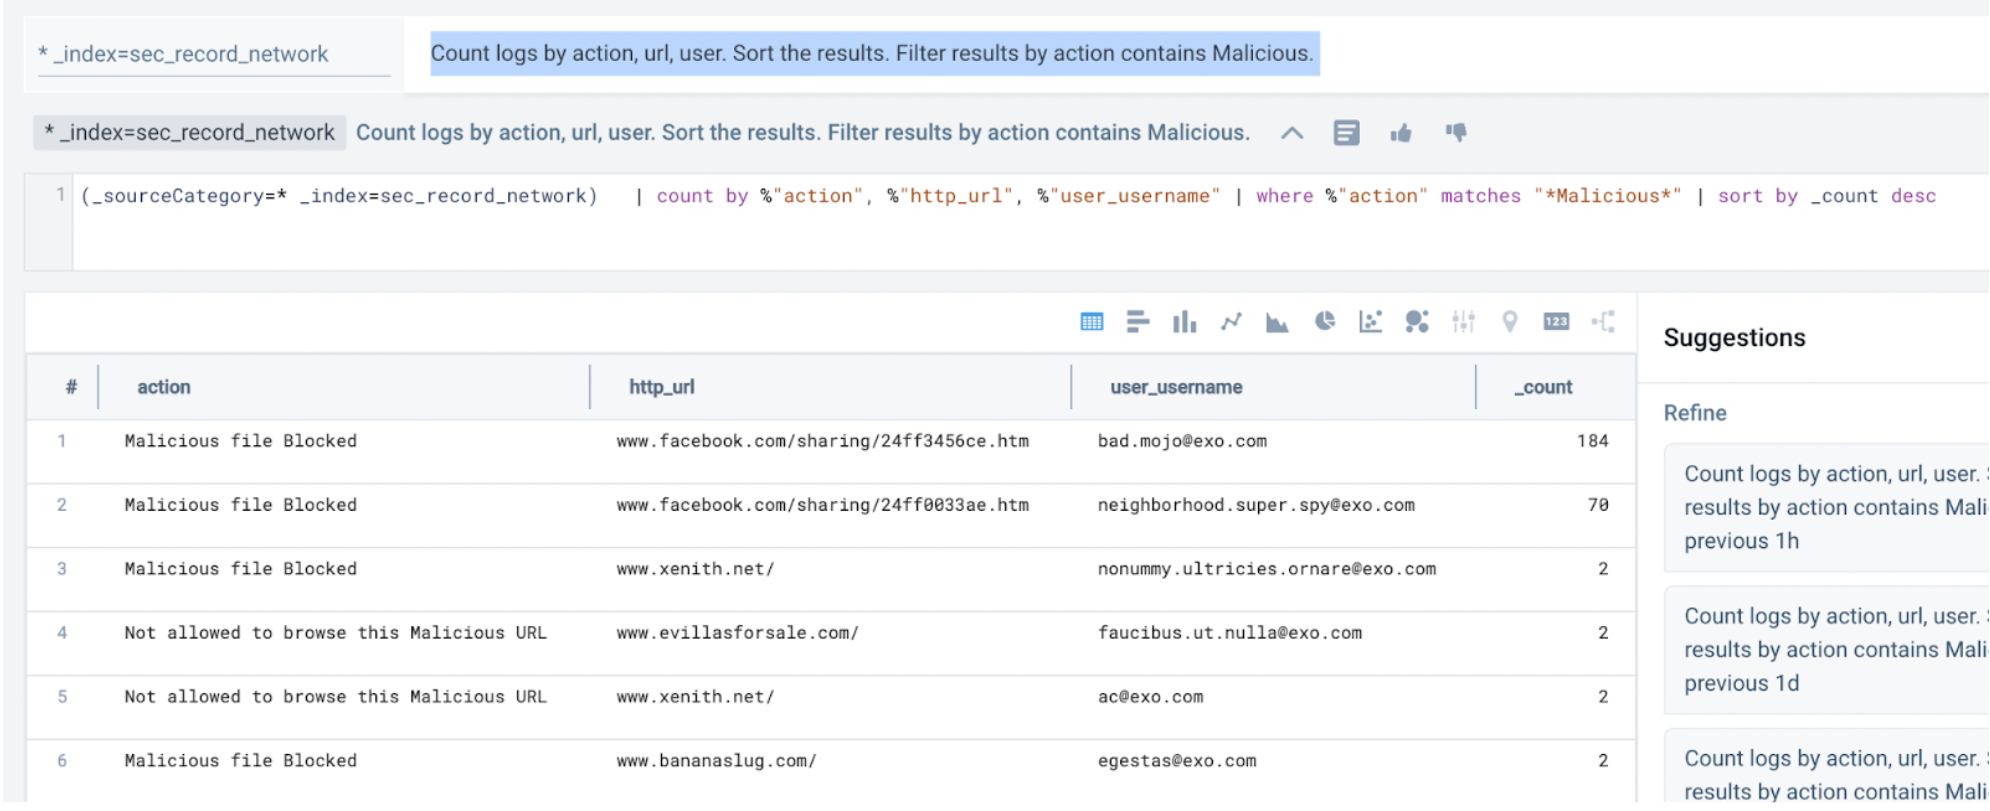Select the horizontal bar chart icon
The image size is (1990, 811).
[1137, 322]
